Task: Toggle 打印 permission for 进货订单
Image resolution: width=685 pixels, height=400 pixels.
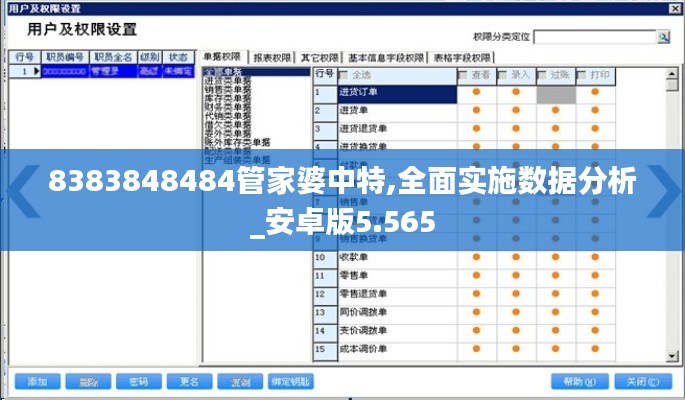Action: coord(595,92)
